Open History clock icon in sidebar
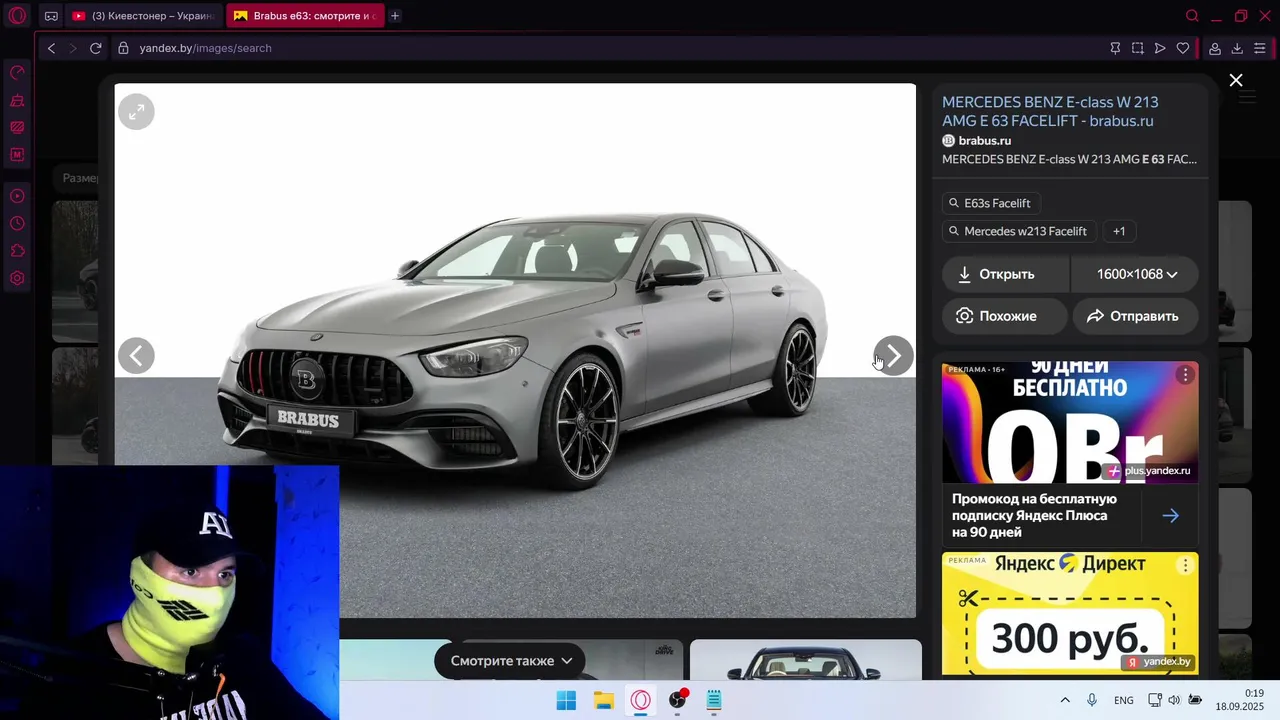This screenshot has height=720, width=1280. [17, 223]
